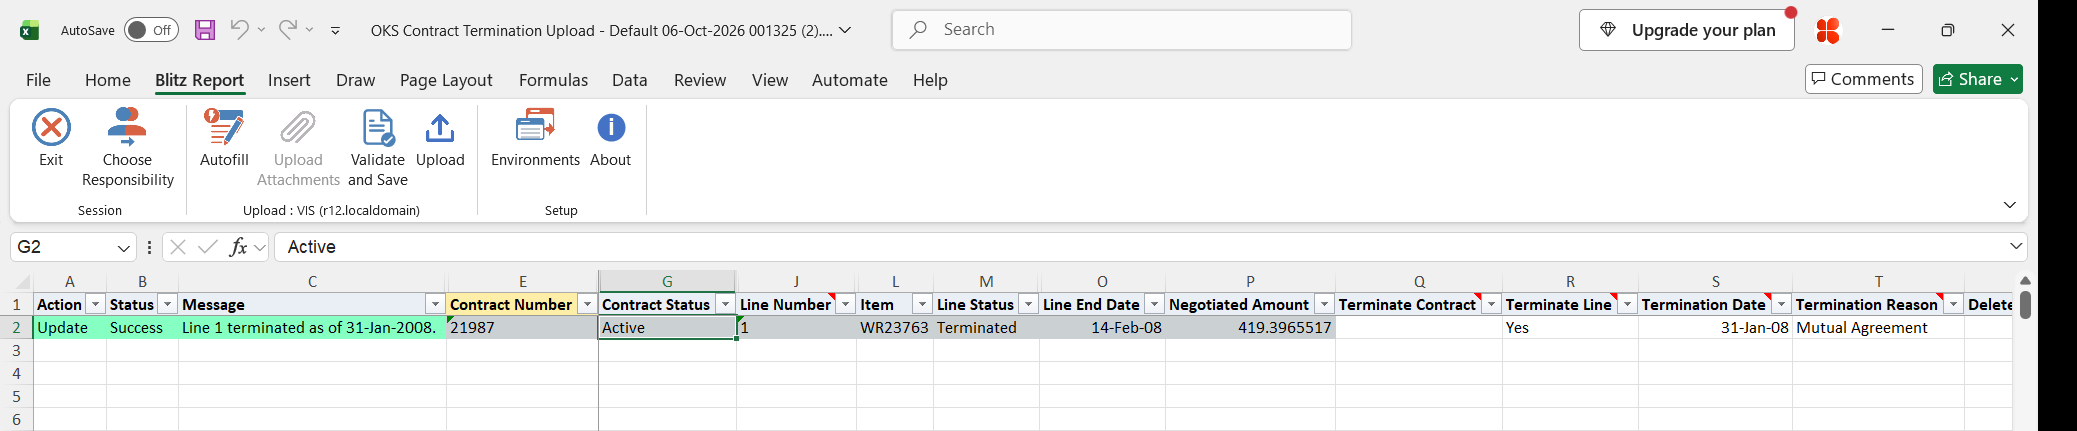Click Validate and Save
This screenshot has width=2077, height=431.
pyautogui.click(x=378, y=148)
